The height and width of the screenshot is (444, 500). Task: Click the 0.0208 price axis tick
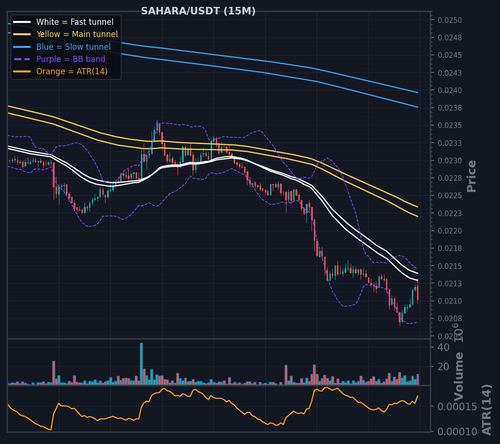[450, 319]
